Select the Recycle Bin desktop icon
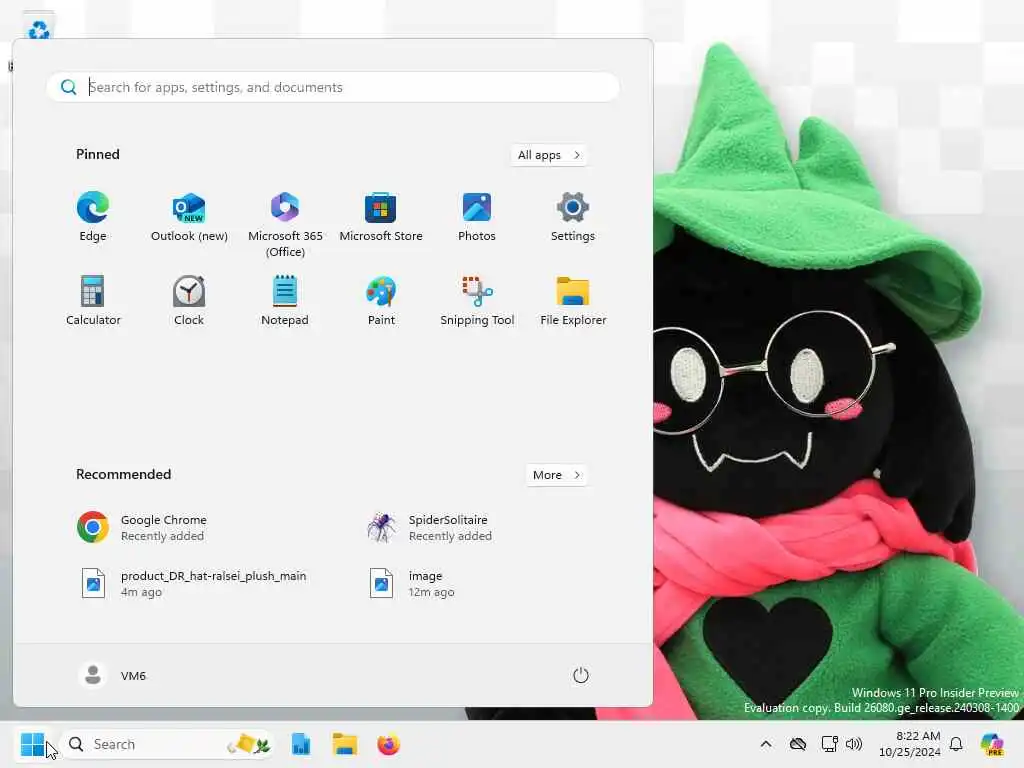 click(39, 28)
